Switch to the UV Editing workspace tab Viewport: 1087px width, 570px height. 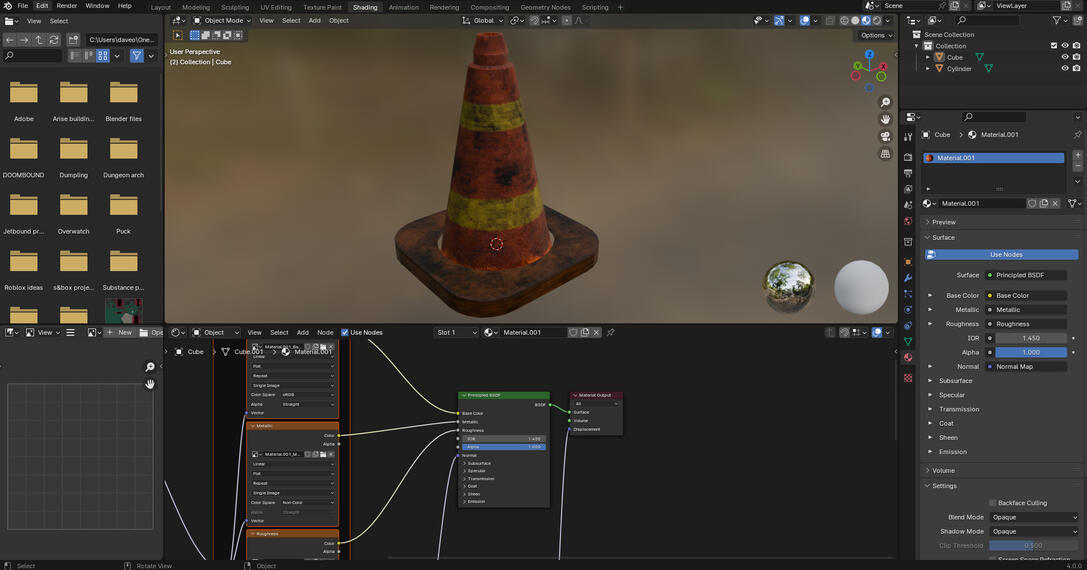point(276,7)
